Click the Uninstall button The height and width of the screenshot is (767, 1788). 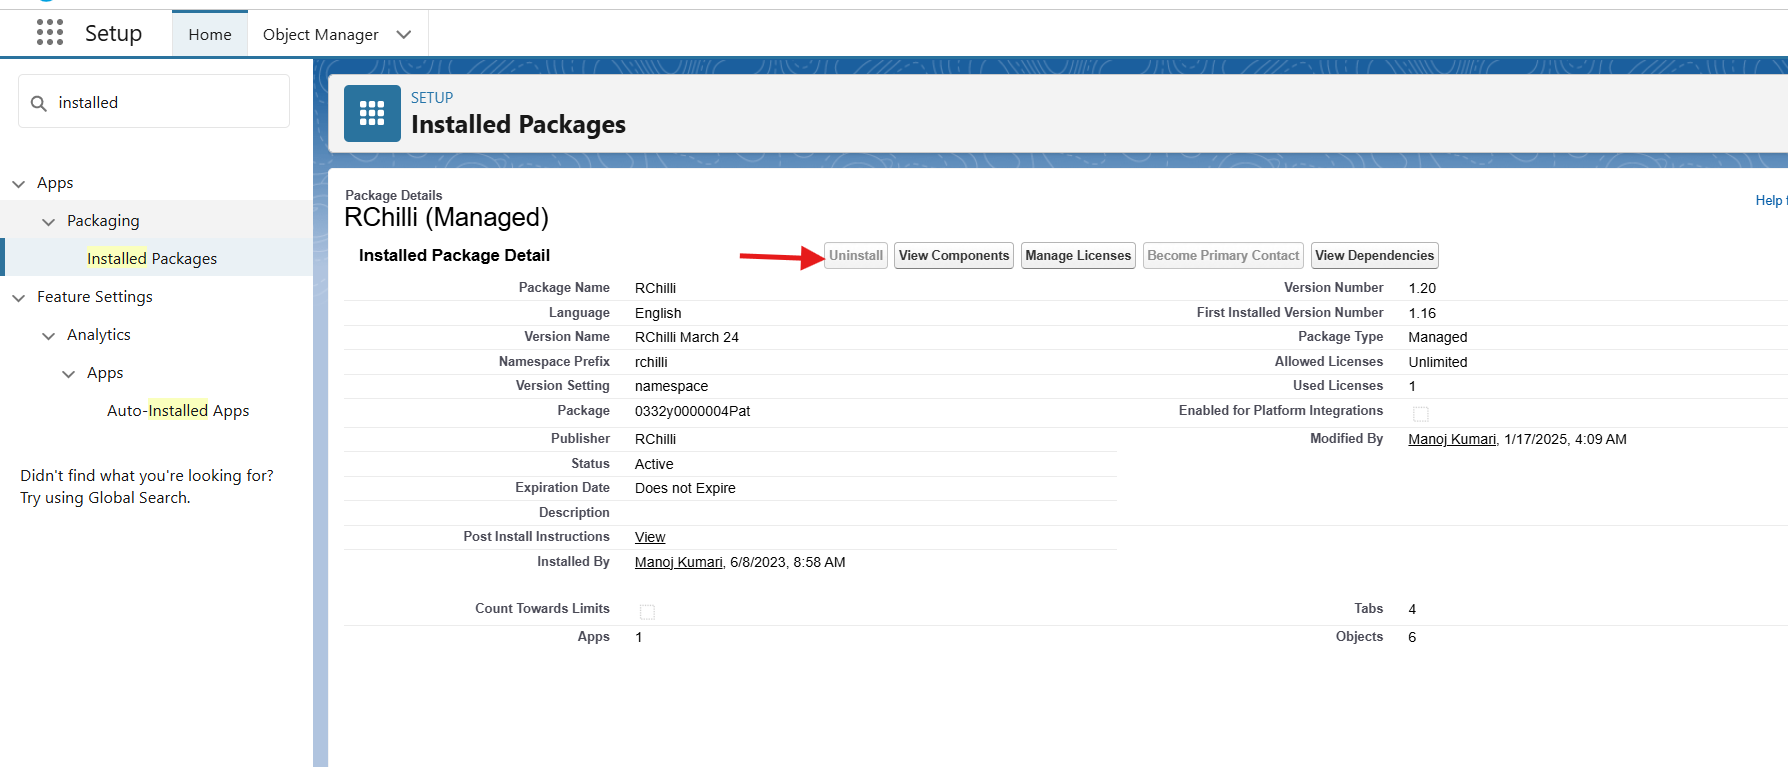coord(856,256)
